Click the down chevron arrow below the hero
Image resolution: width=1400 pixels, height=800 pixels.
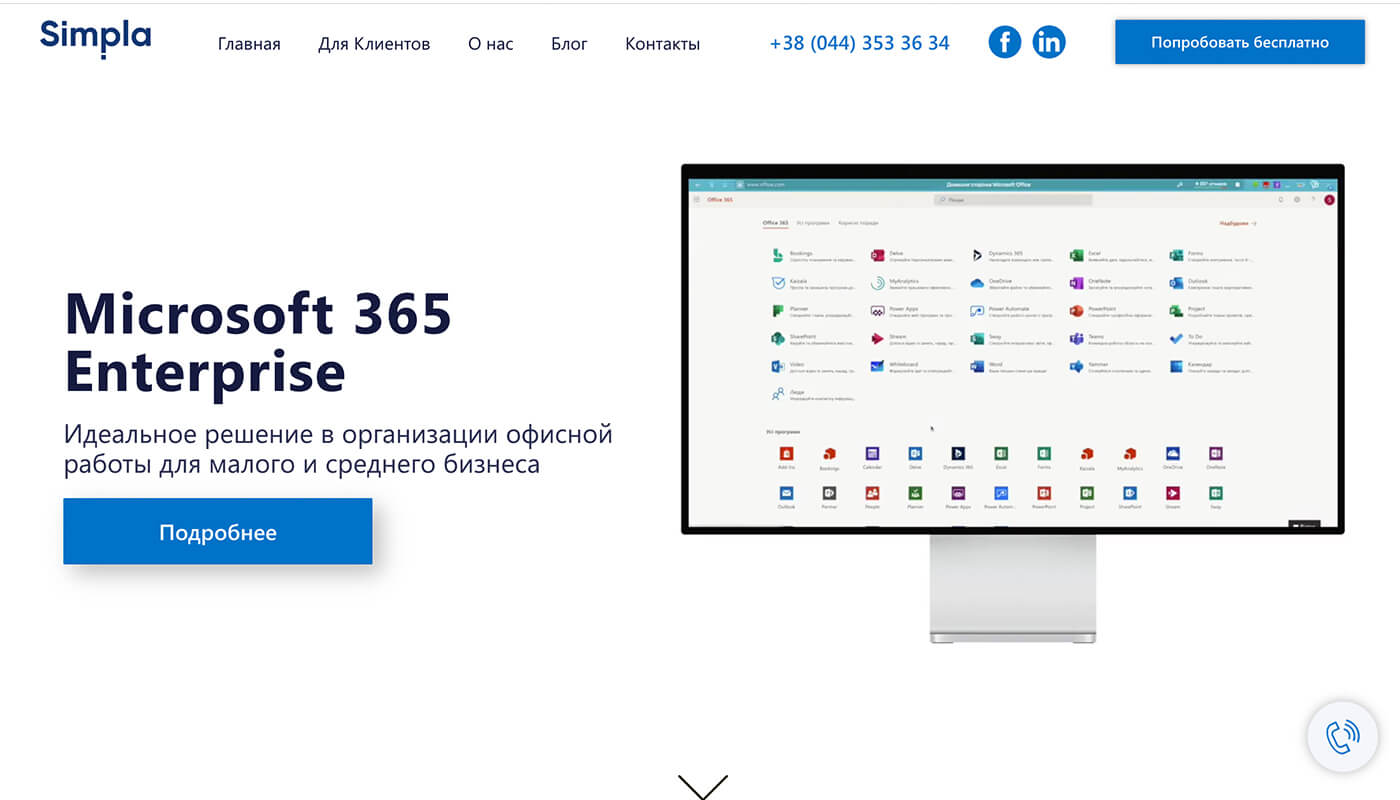tap(703, 787)
